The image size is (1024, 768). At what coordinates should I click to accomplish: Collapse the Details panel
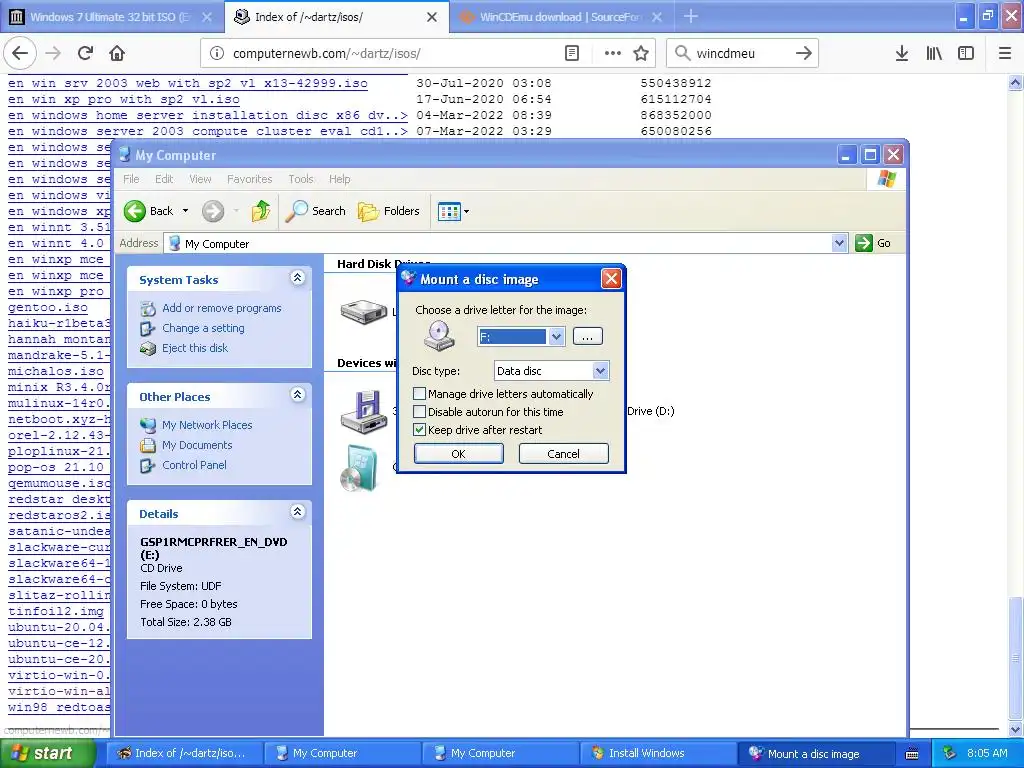(x=297, y=511)
